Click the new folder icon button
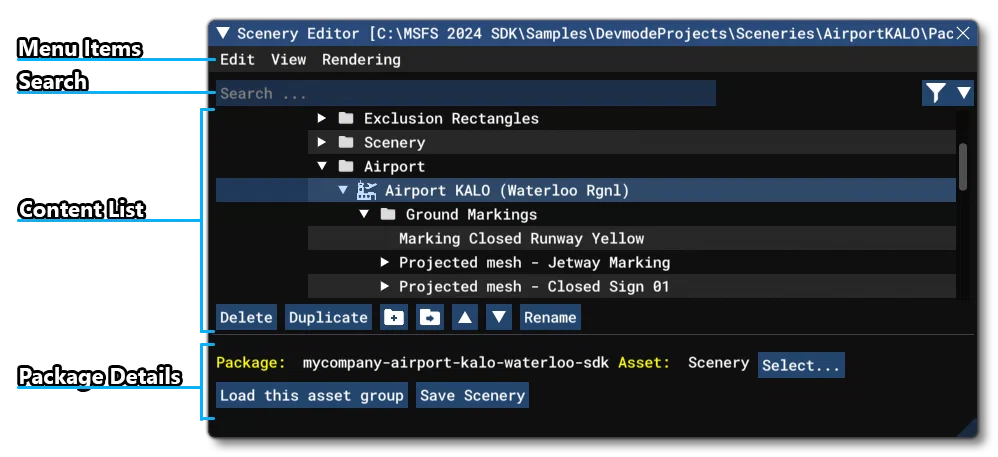Viewport: 998px width, 457px height. [394, 317]
